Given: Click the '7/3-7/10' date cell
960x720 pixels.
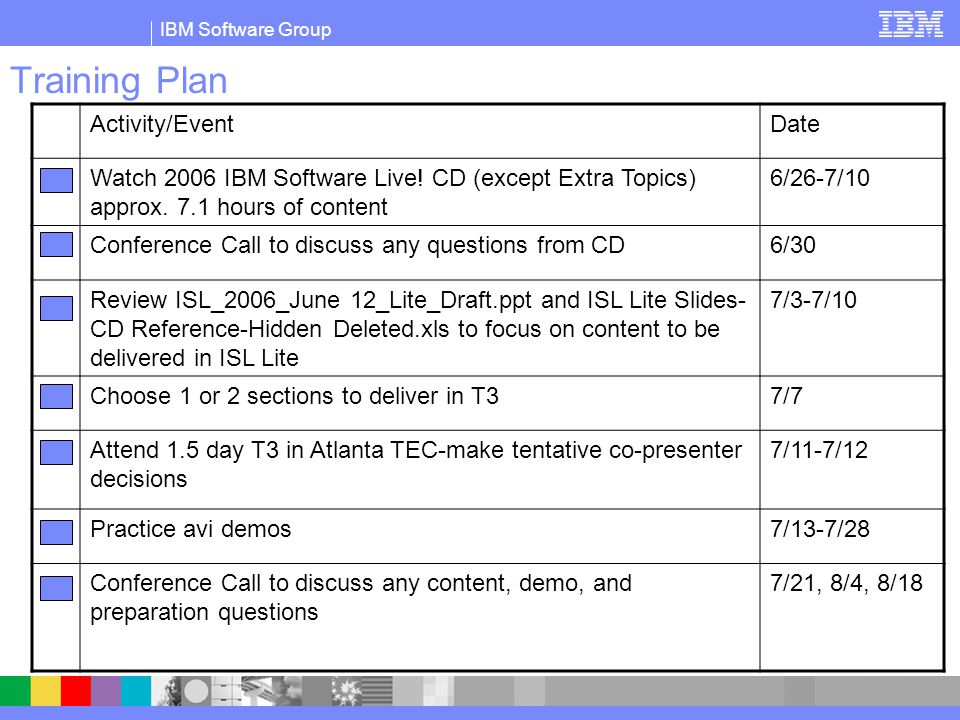Looking at the screenshot, I should pos(852,328).
